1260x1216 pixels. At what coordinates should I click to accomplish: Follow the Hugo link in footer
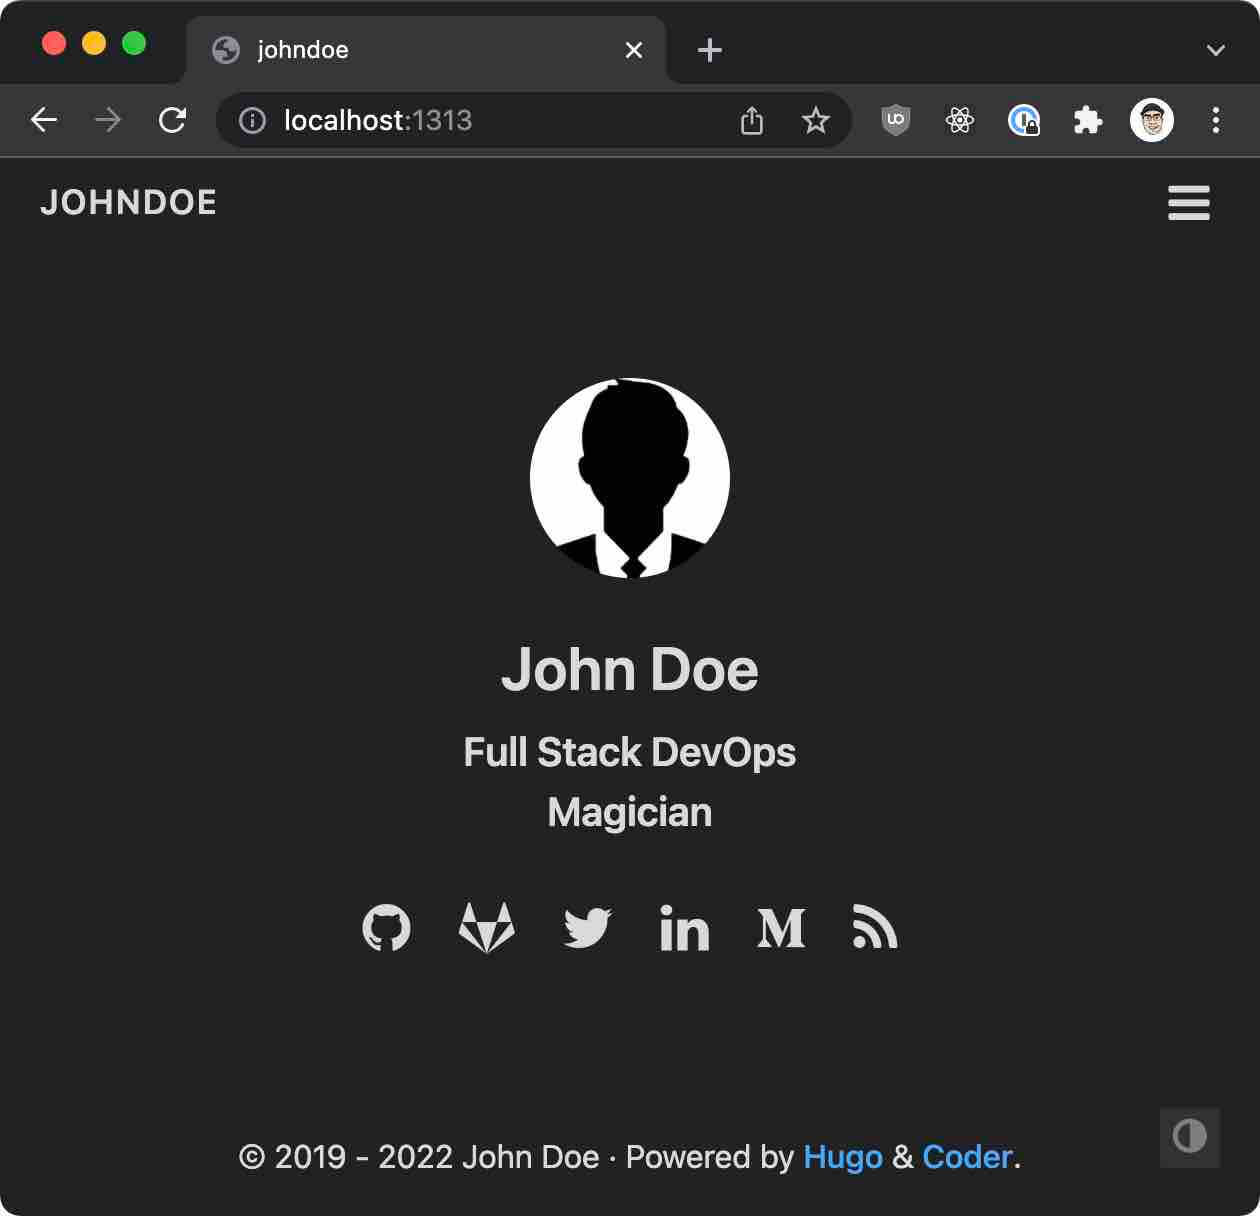(x=842, y=1157)
